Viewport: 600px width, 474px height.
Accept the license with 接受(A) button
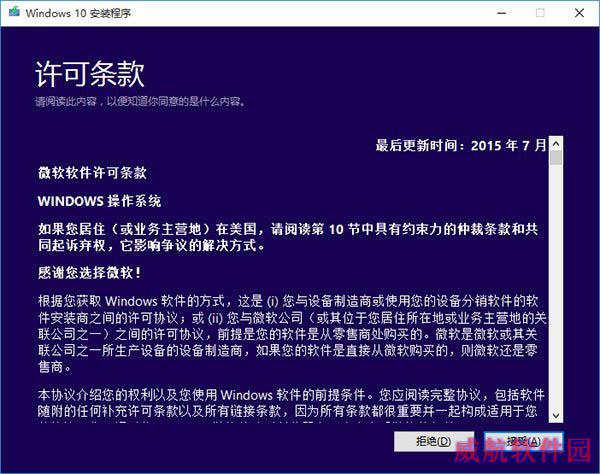click(523, 441)
